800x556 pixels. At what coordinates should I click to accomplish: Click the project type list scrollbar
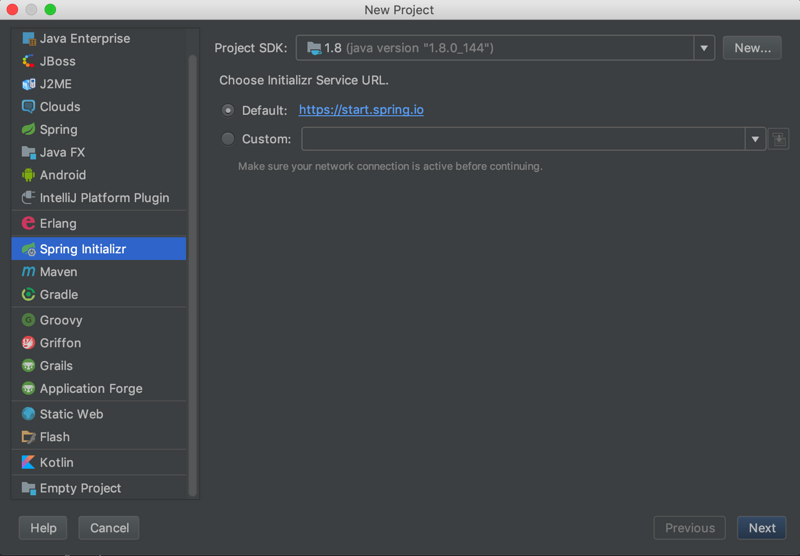192,275
